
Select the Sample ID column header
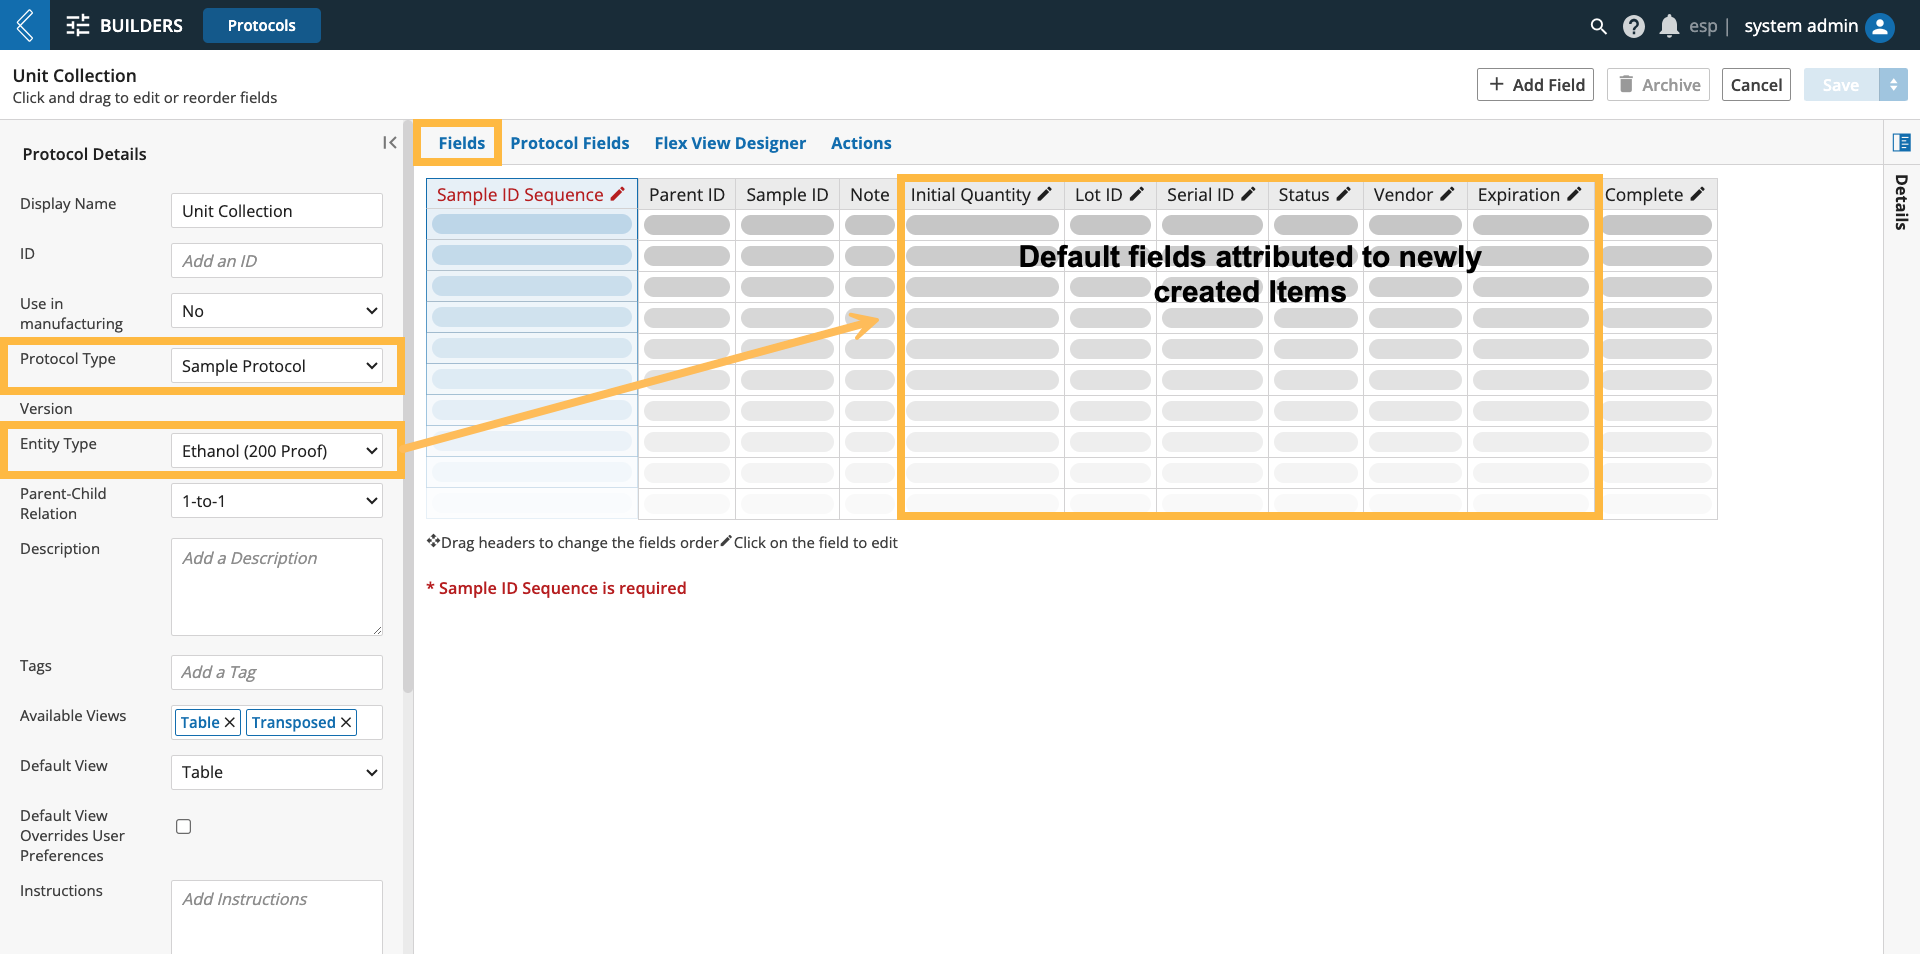coord(787,194)
